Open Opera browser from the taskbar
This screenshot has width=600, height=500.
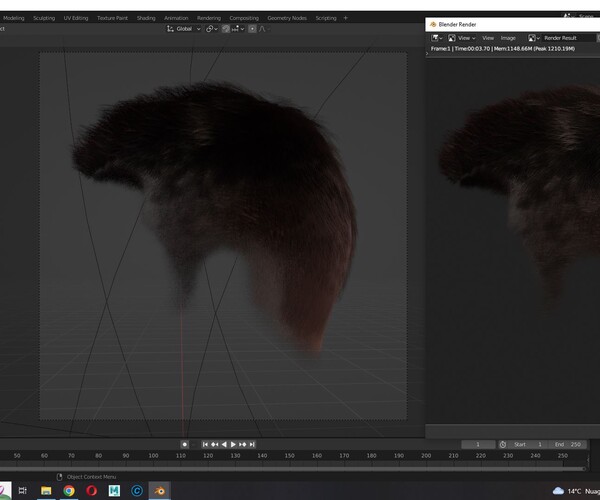[x=91, y=490]
